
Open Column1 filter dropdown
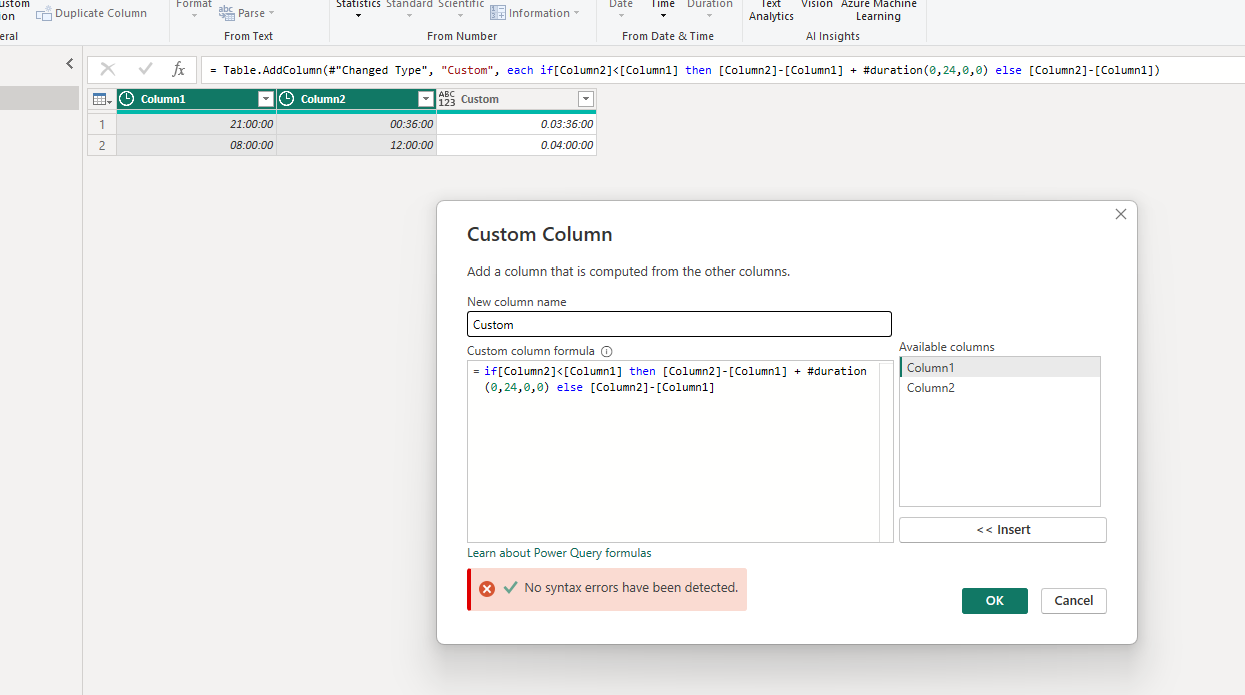(266, 99)
